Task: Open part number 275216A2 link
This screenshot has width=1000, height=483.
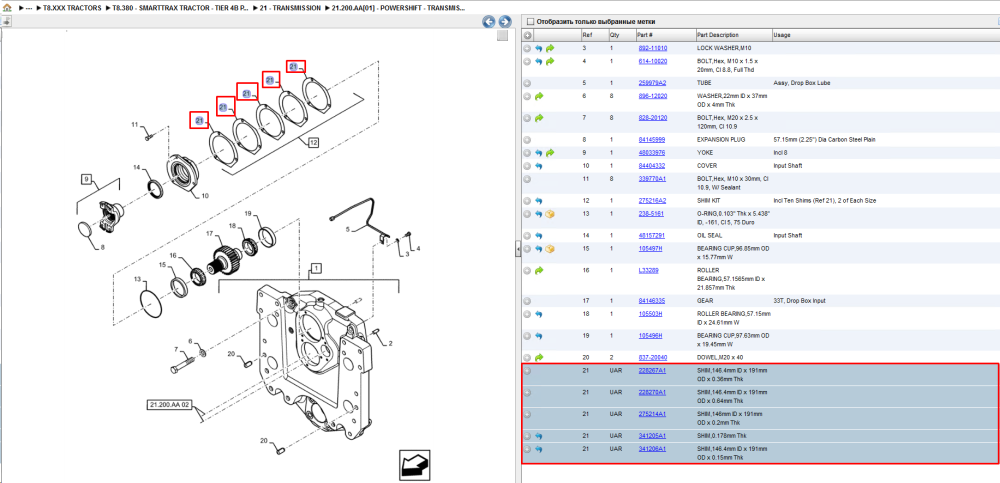Action: 652,200
